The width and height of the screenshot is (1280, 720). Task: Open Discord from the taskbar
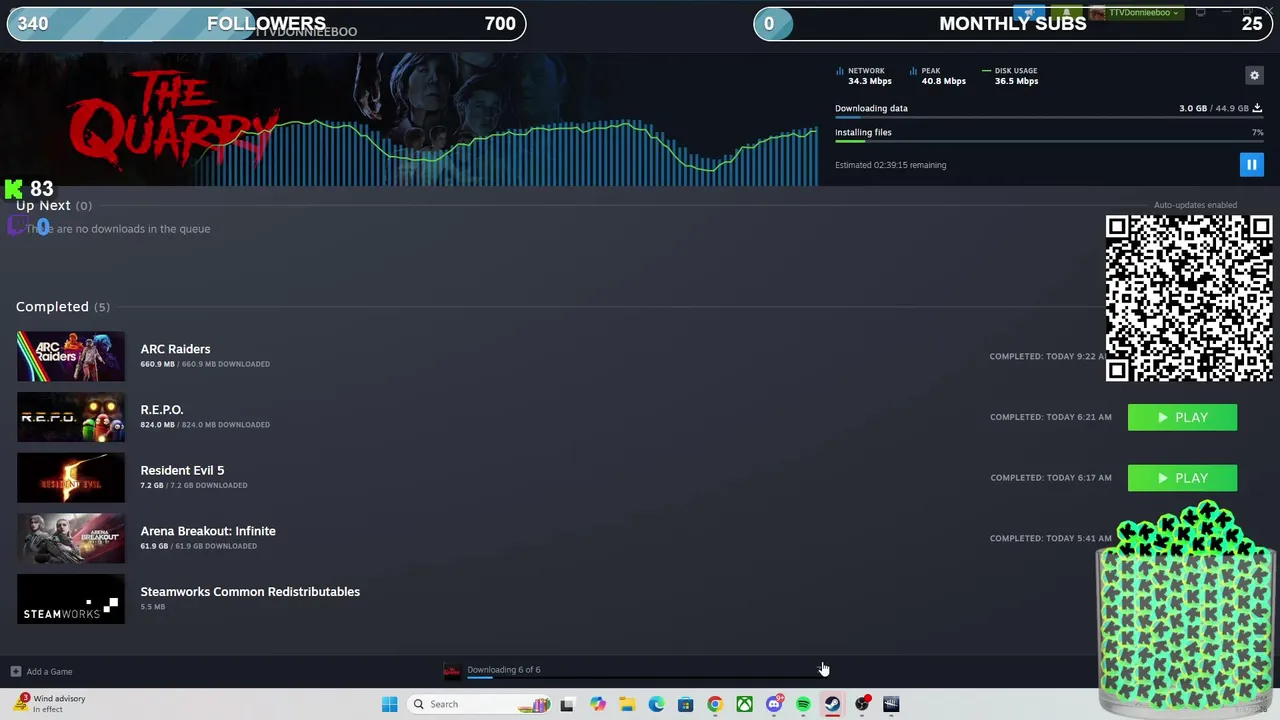(x=774, y=704)
